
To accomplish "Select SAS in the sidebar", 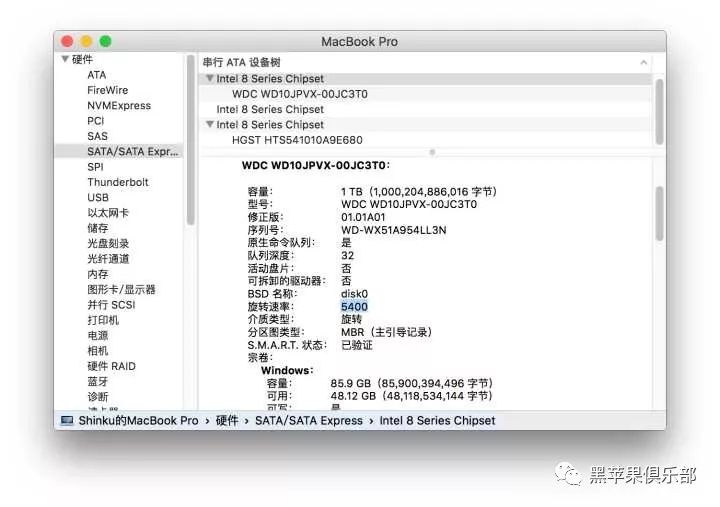I will 97,136.
